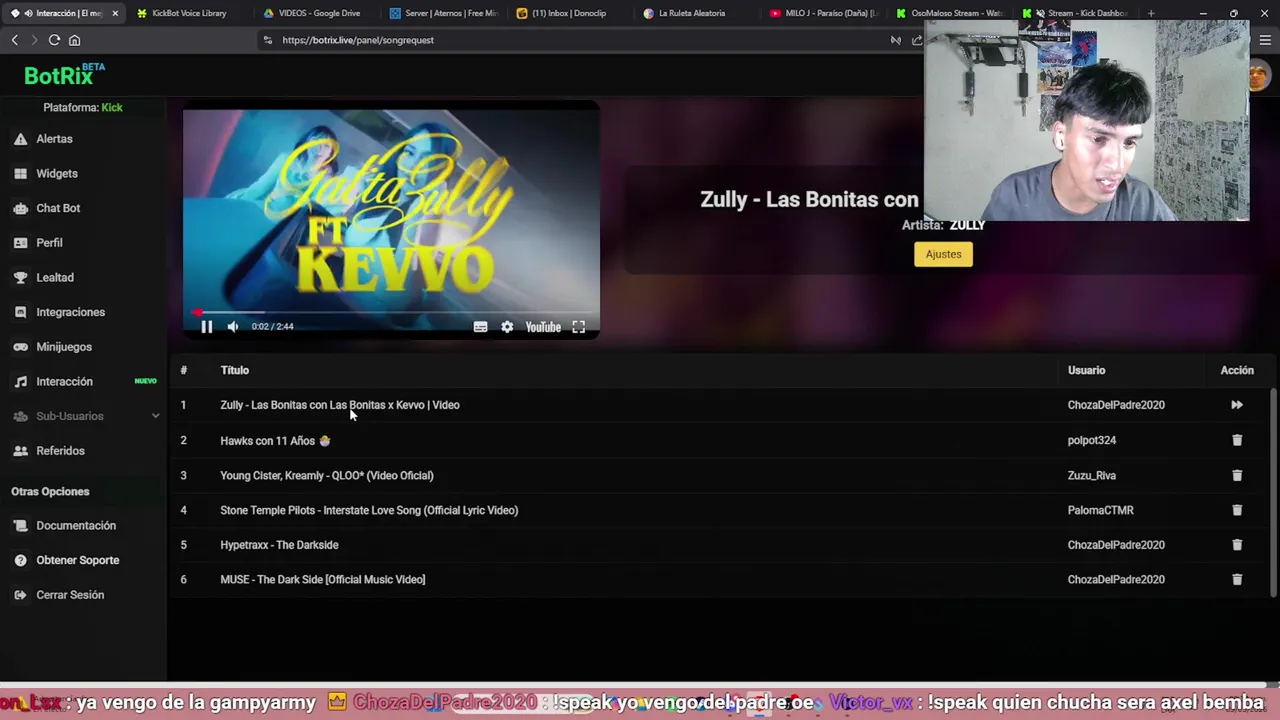
Task: Click the Acción column header
Action: point(1237,370)
